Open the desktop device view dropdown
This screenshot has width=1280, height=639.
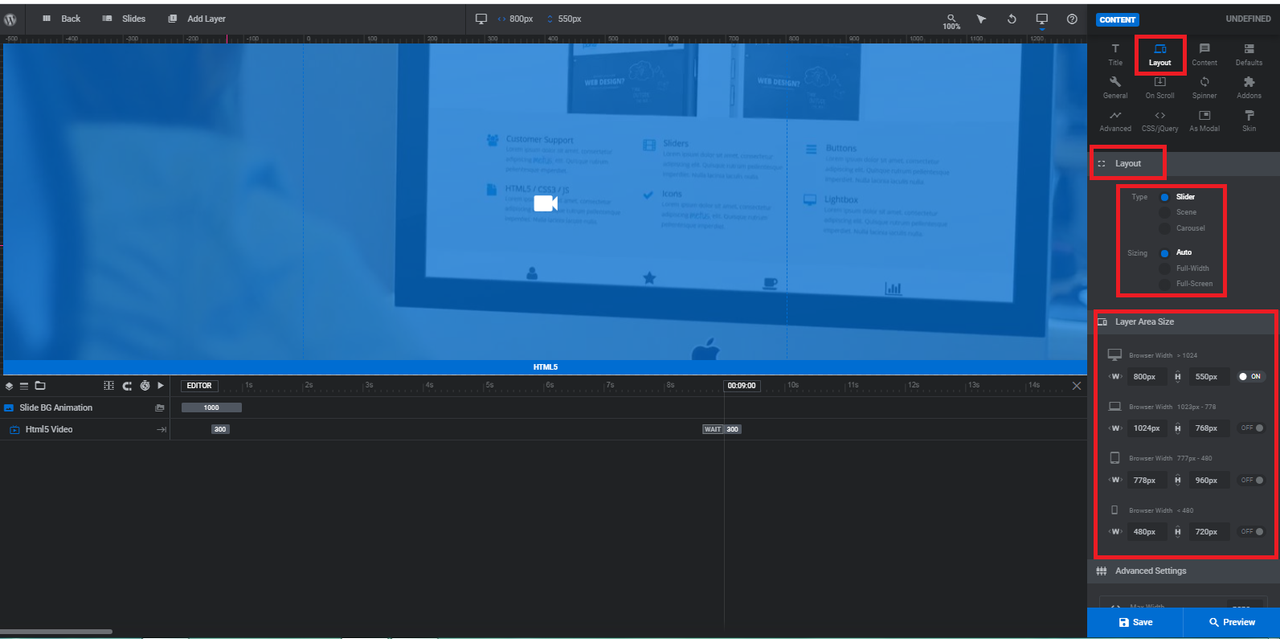click(x=1042, y=19)
